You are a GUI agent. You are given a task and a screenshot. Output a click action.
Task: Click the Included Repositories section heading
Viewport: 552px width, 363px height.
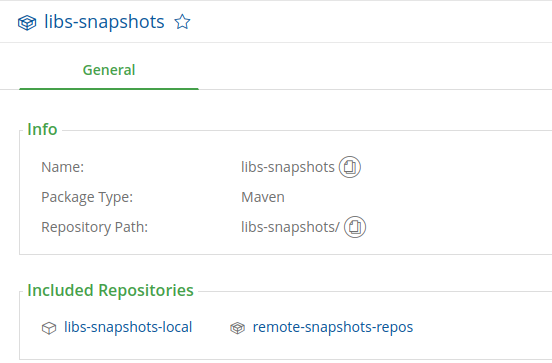click(x=111, y=290)
